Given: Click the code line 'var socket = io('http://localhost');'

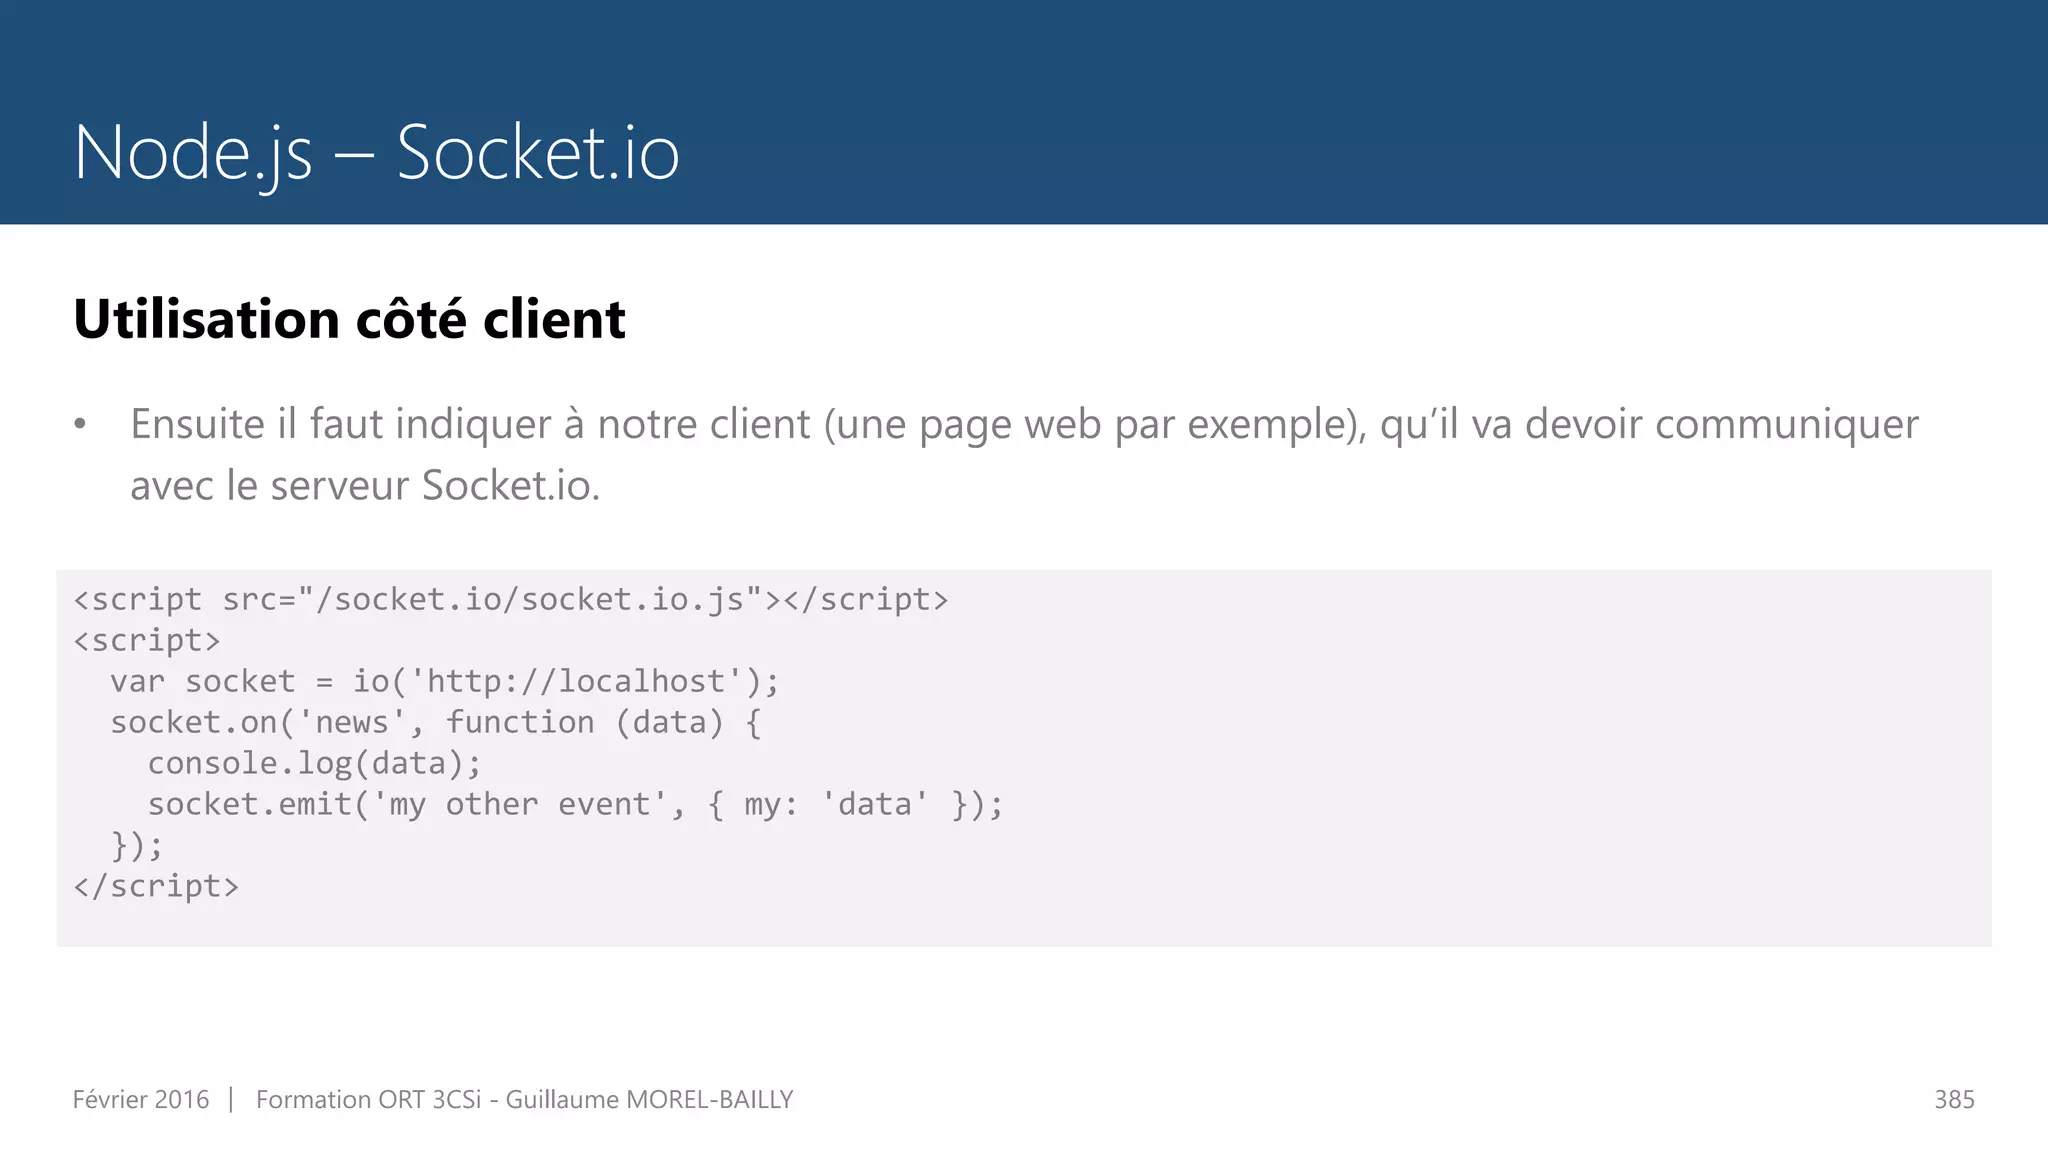Looking at the screenshot, I should click(x=444, y=681).
